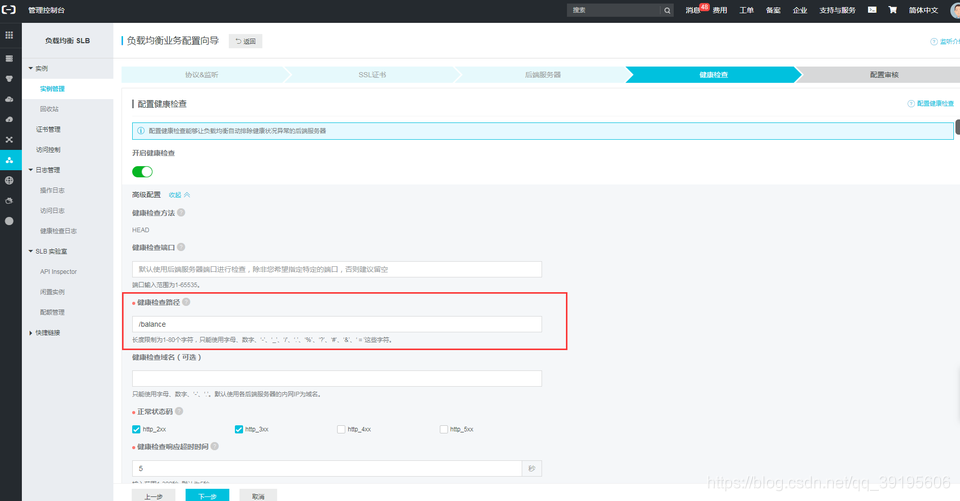Open 配额管理 in the sidebar
The image size is (960, 501).
pyautogui.click(x=53, y=312)
